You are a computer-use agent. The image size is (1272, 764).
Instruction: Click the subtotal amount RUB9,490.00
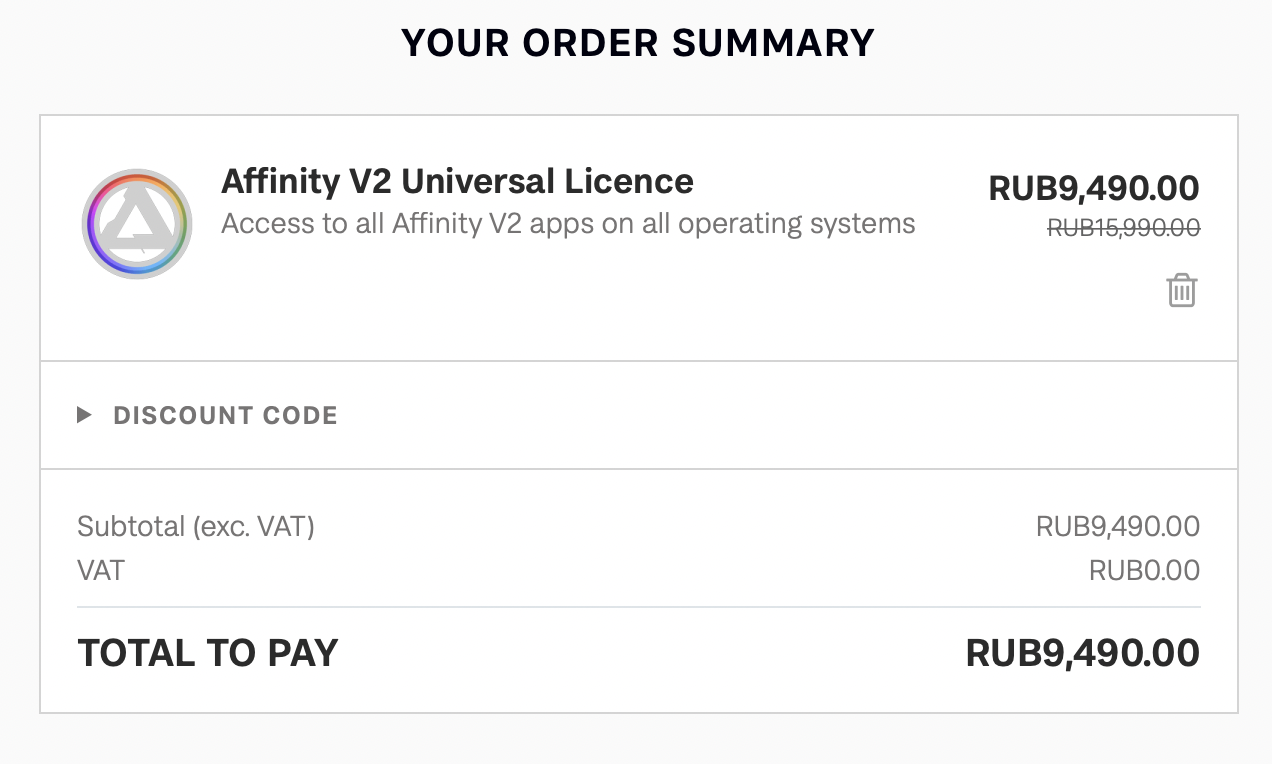(x=1117, y=526)
